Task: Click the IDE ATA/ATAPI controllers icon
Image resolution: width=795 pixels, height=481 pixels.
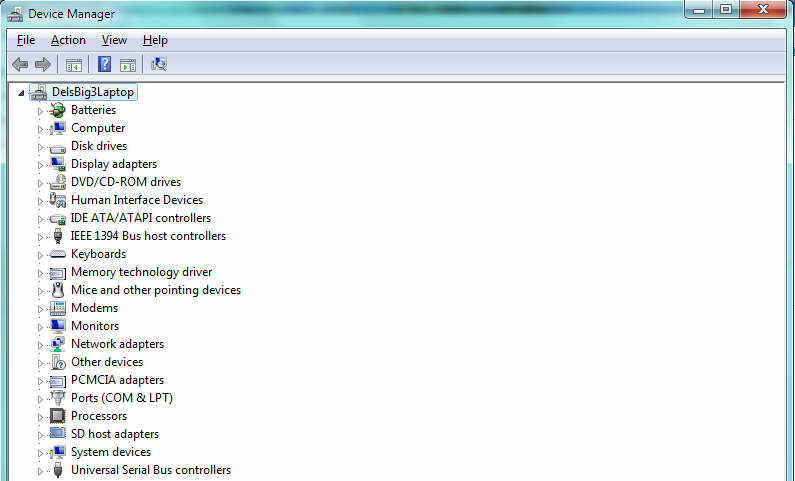Action: pyautogui.click(x=57, y=219)
